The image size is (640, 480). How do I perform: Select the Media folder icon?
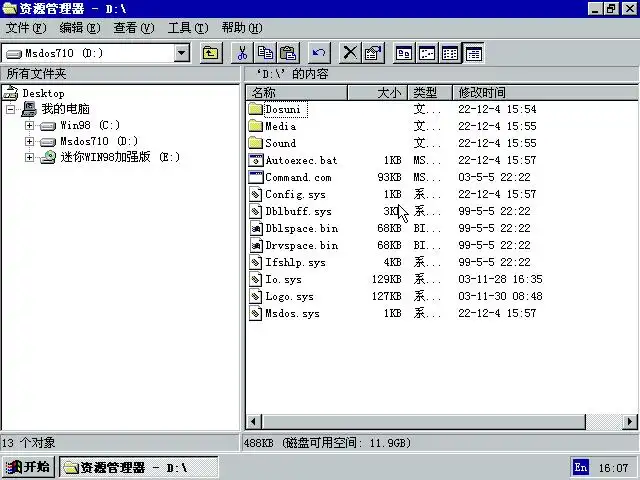(x=256, y=126)
